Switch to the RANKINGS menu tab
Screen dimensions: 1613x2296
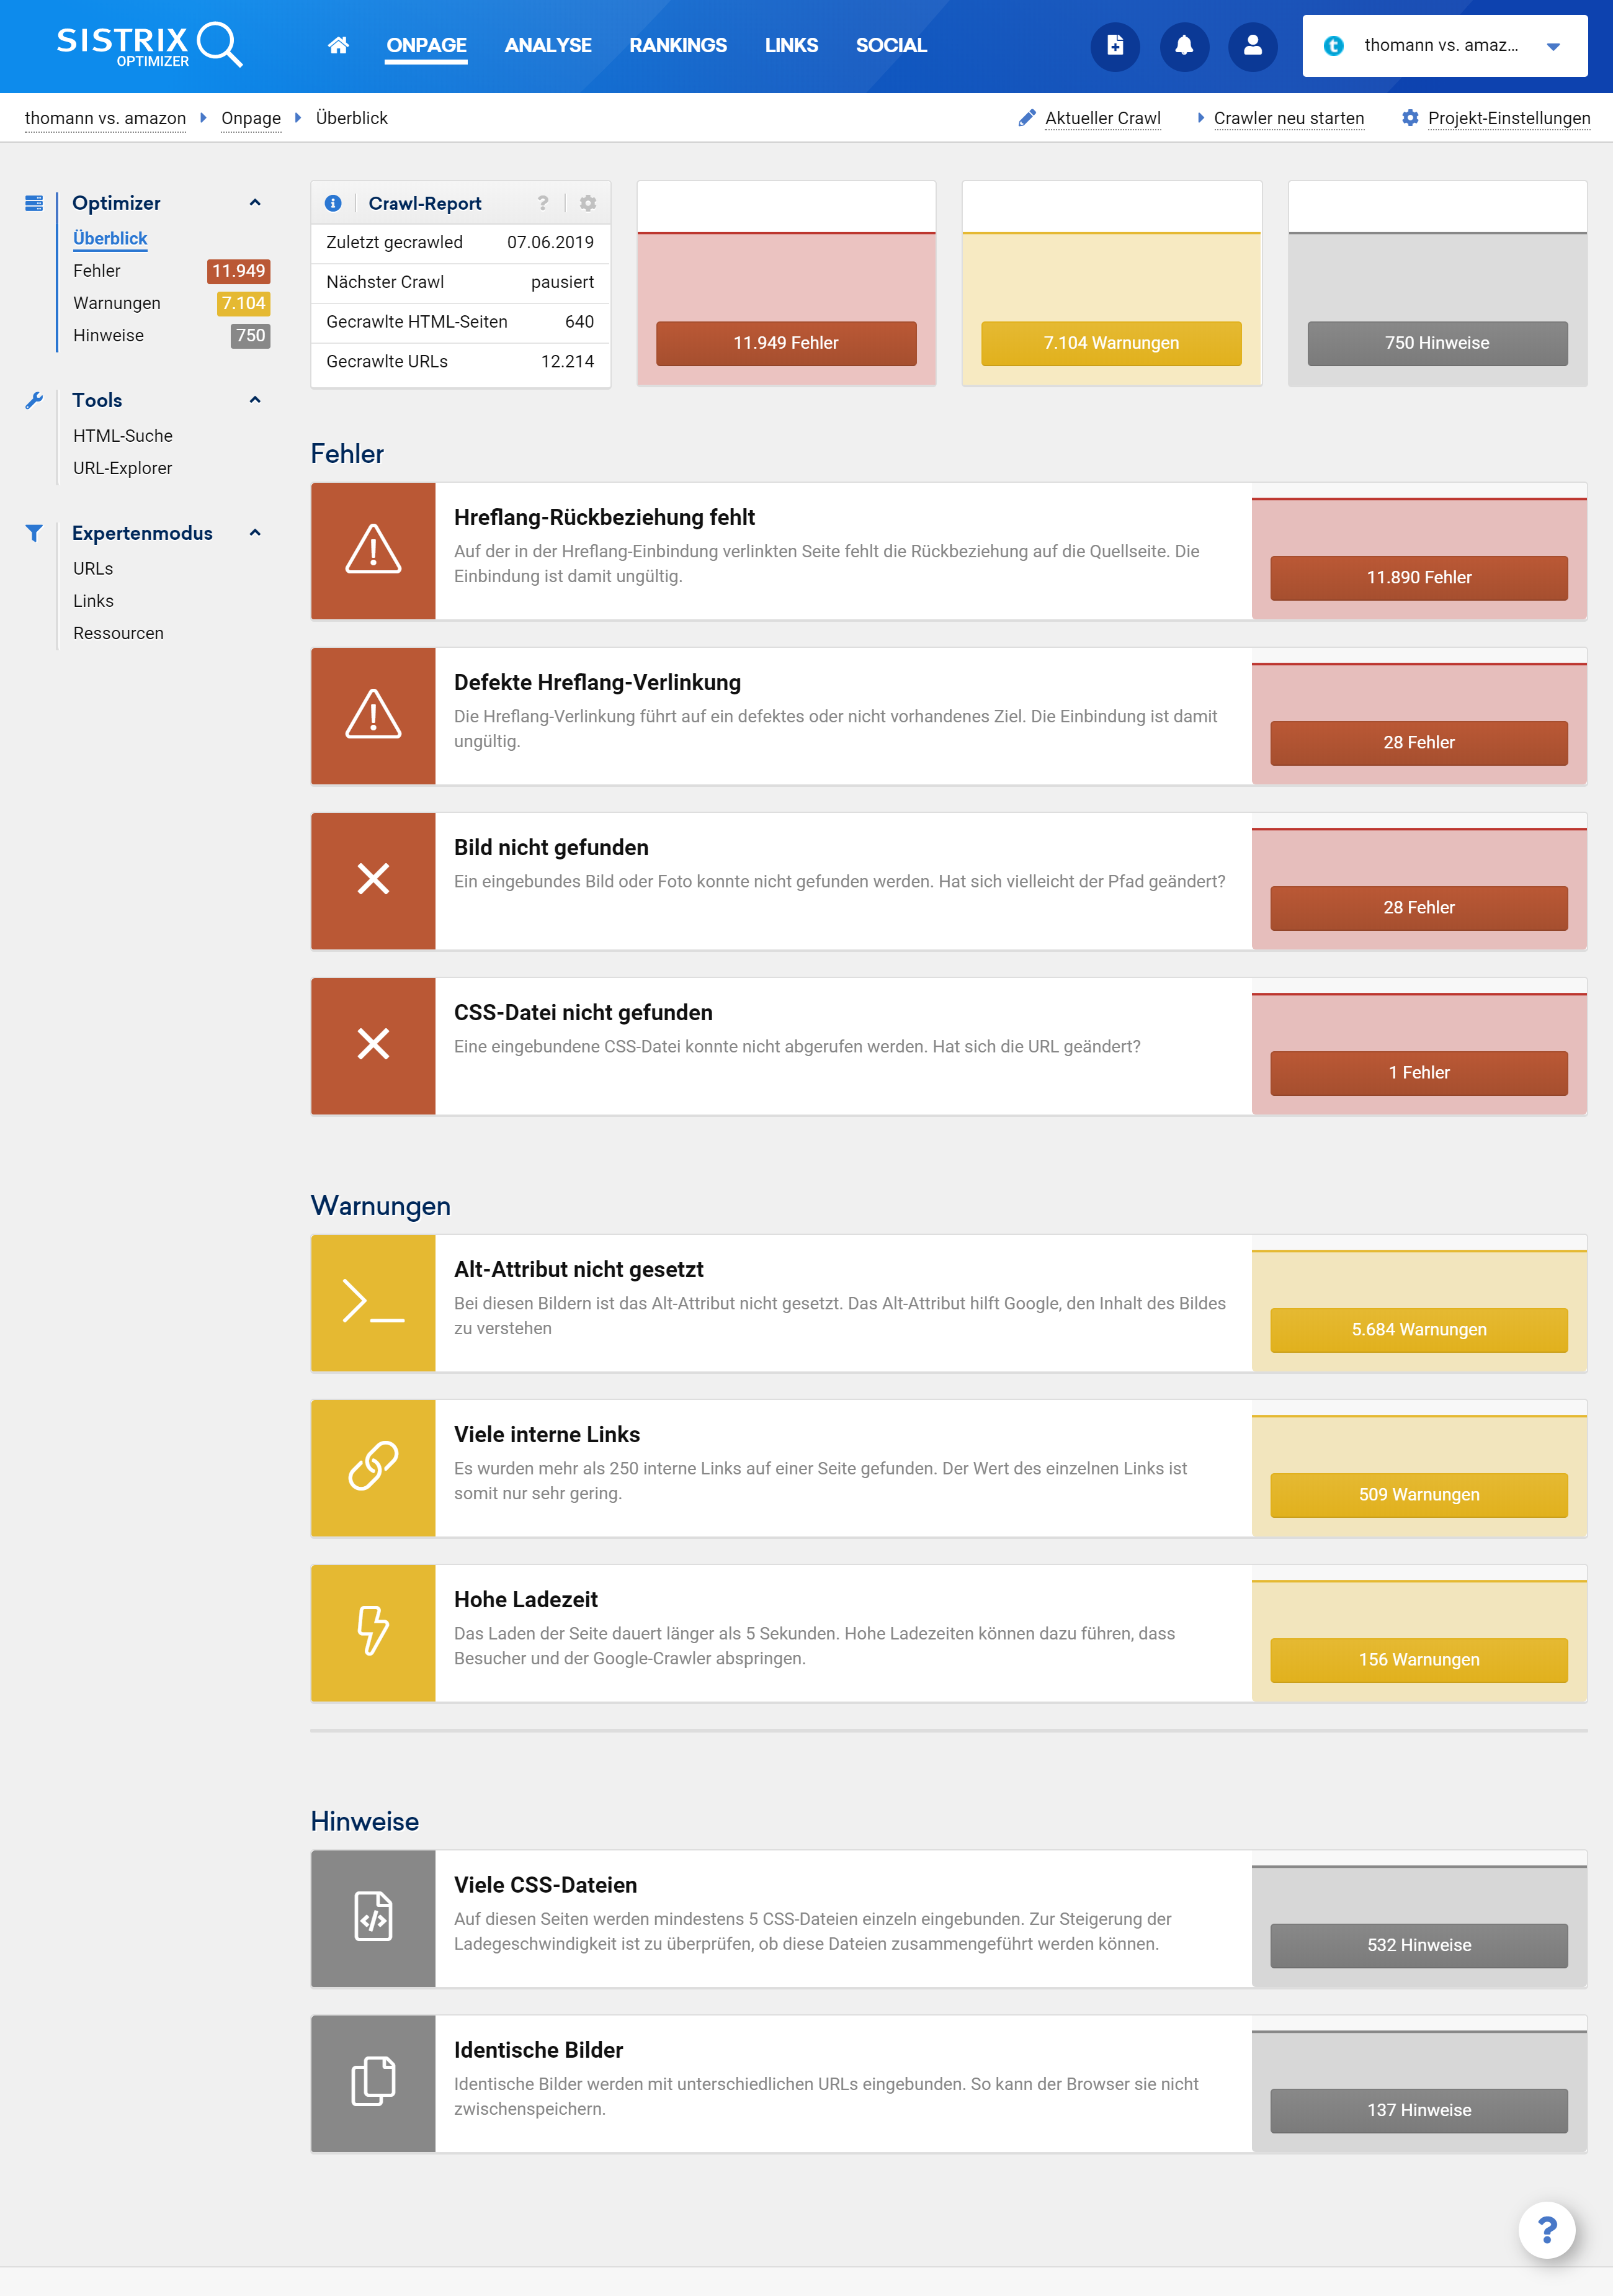click(x=677, y=46)
